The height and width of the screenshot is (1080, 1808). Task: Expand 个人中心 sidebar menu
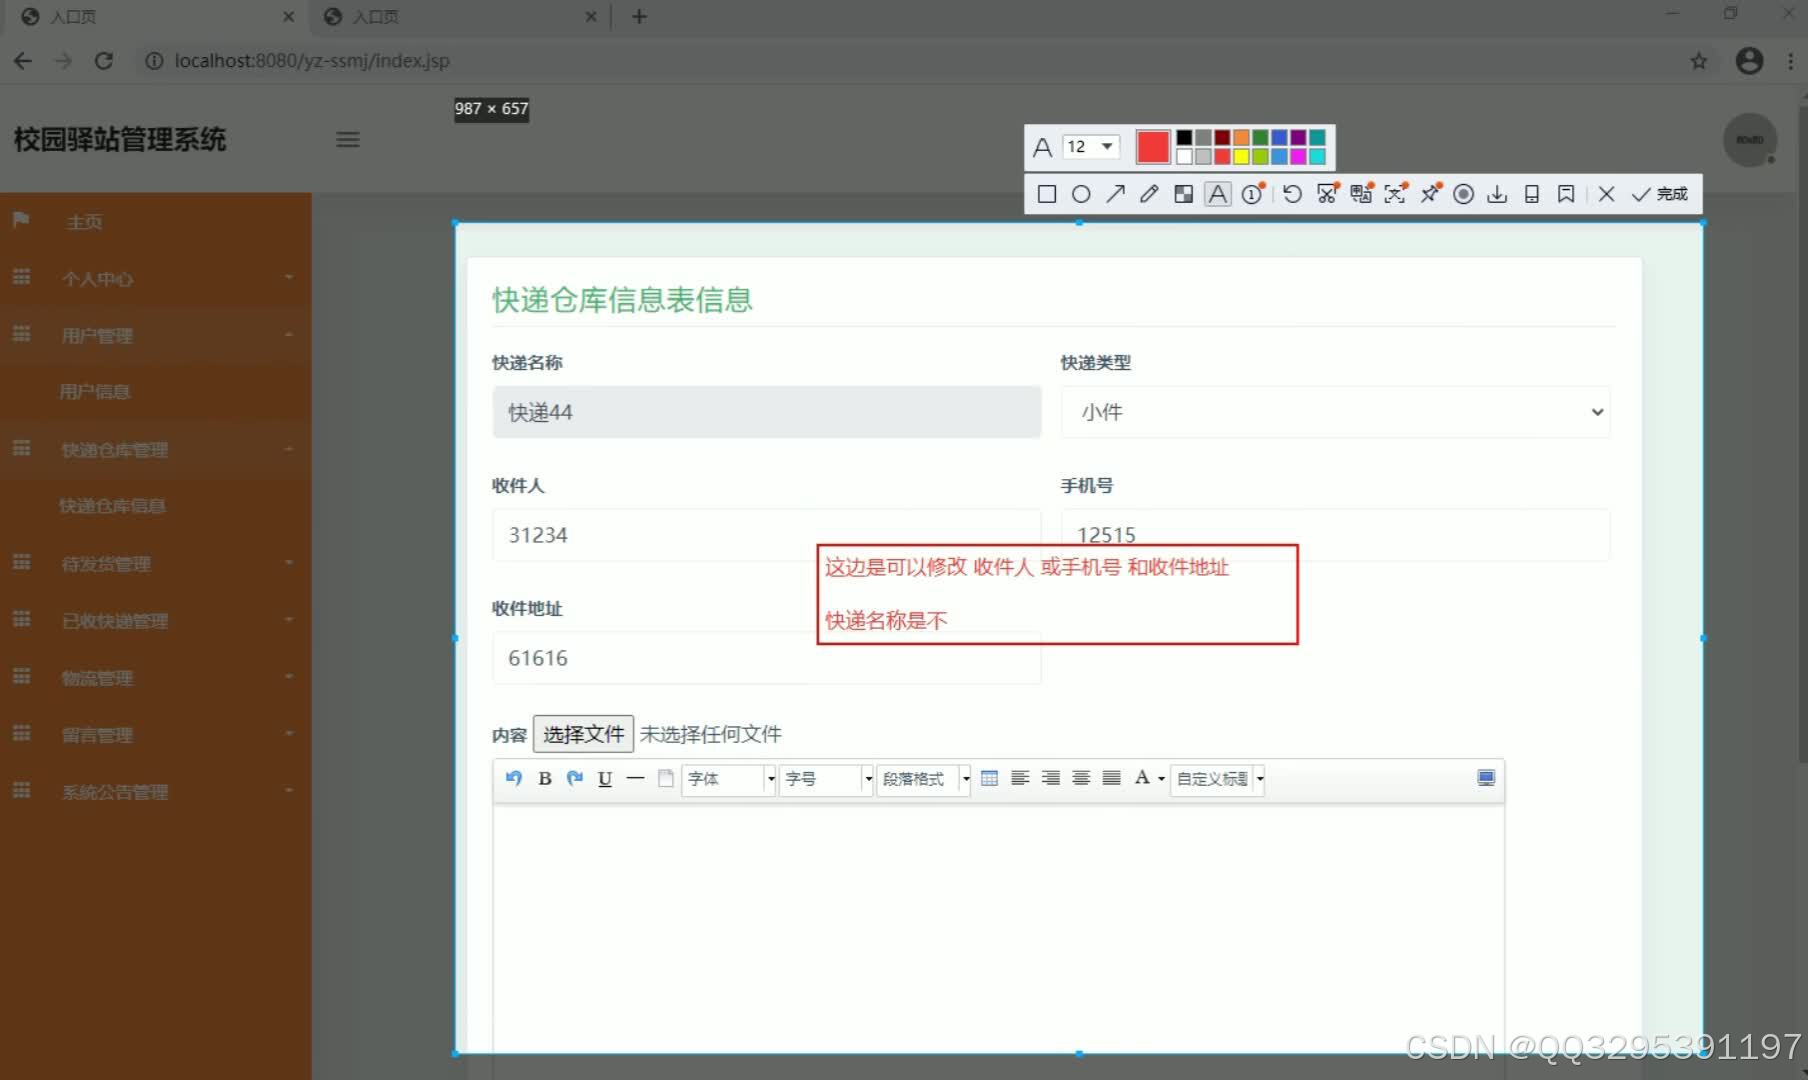coord(155,279)
